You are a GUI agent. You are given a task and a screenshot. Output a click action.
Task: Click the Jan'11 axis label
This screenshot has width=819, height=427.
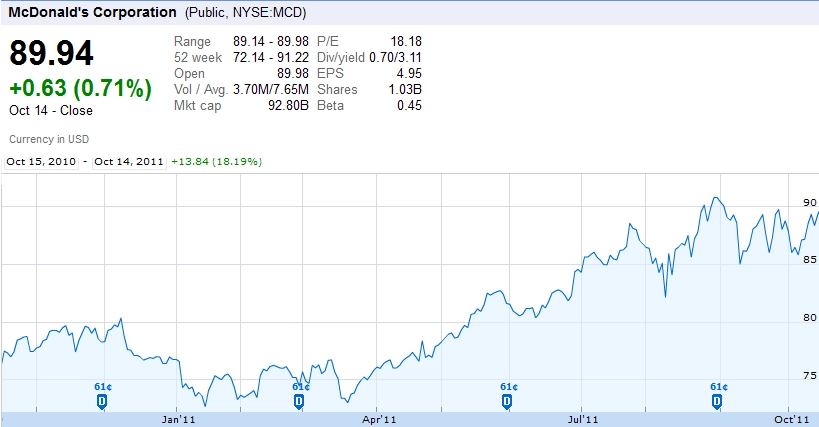point(178,420)
